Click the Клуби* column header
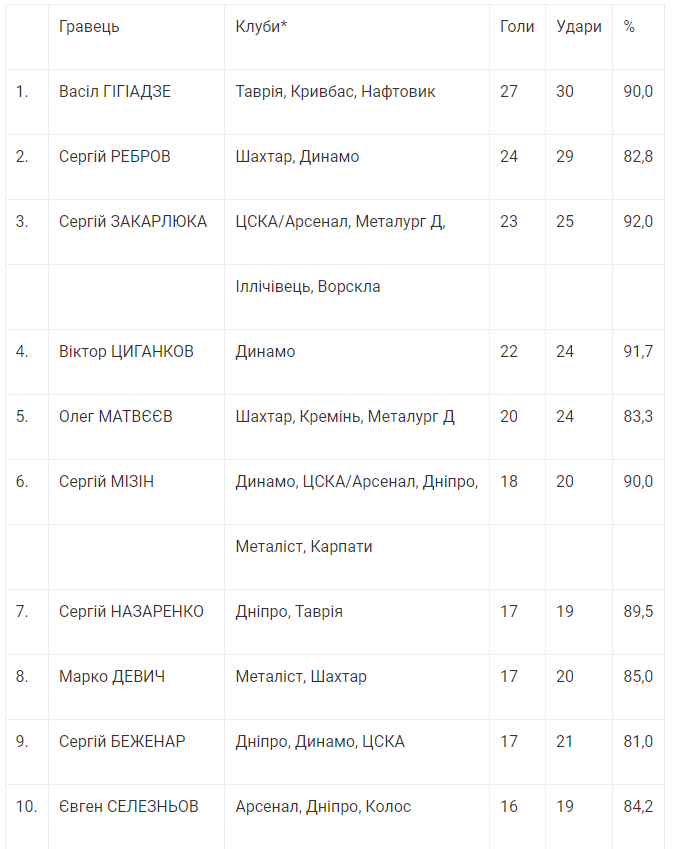The height and width of the screenshot is (849, 673). [x=262, y=27]
